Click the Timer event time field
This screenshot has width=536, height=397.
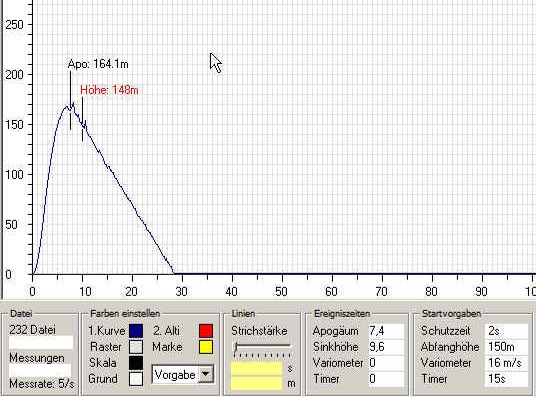coord(386,379)
